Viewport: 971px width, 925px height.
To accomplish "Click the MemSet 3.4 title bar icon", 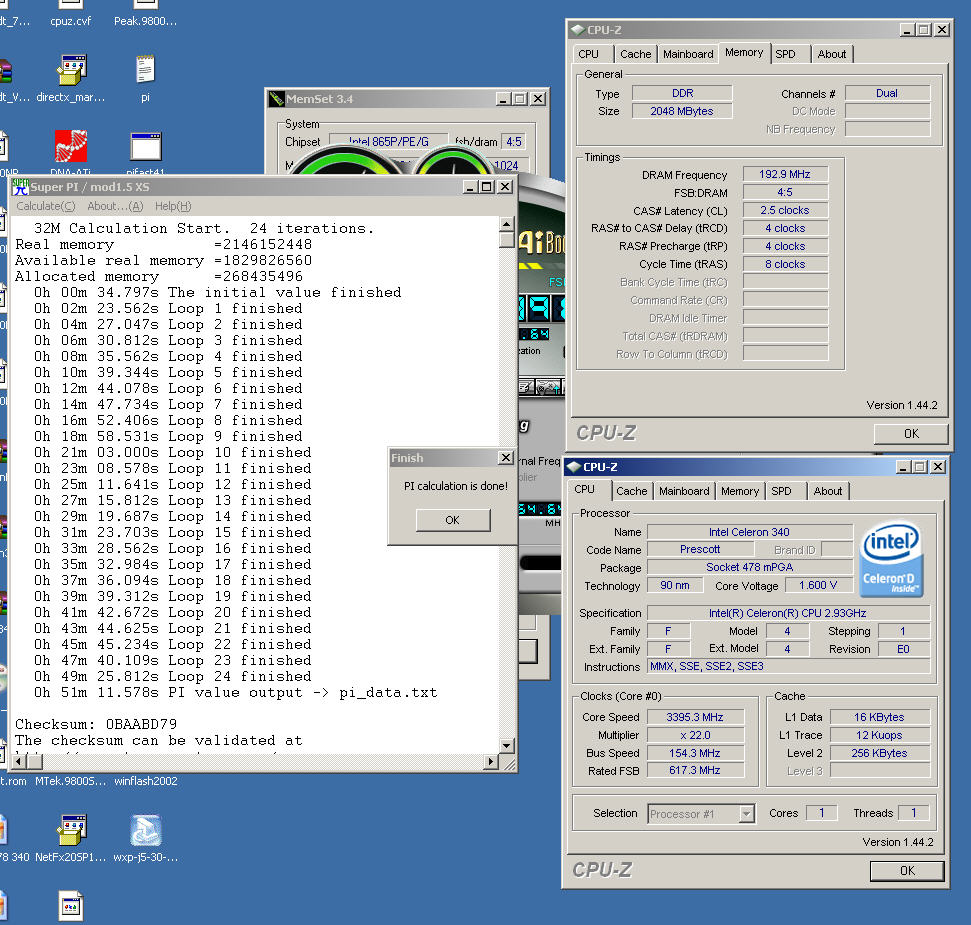I will click(276, 98).
